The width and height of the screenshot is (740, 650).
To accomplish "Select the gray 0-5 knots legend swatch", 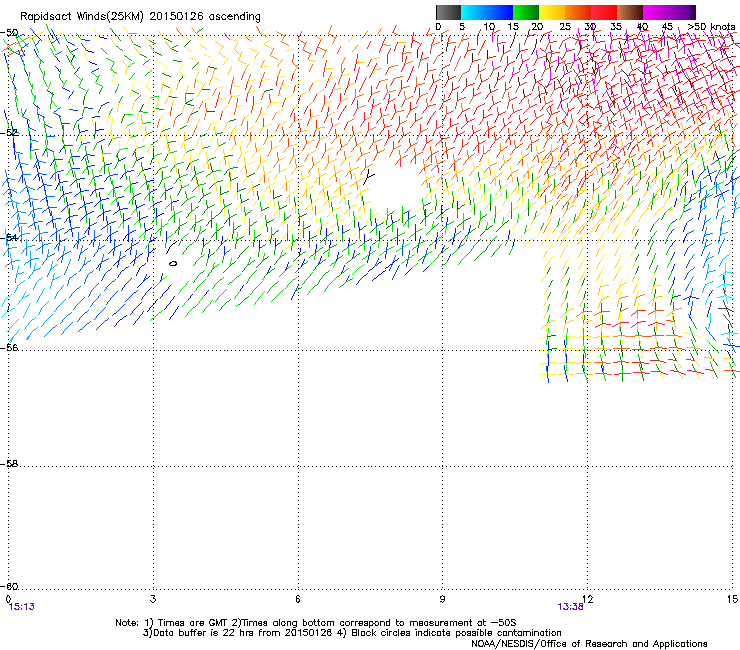I will point(449,12).
